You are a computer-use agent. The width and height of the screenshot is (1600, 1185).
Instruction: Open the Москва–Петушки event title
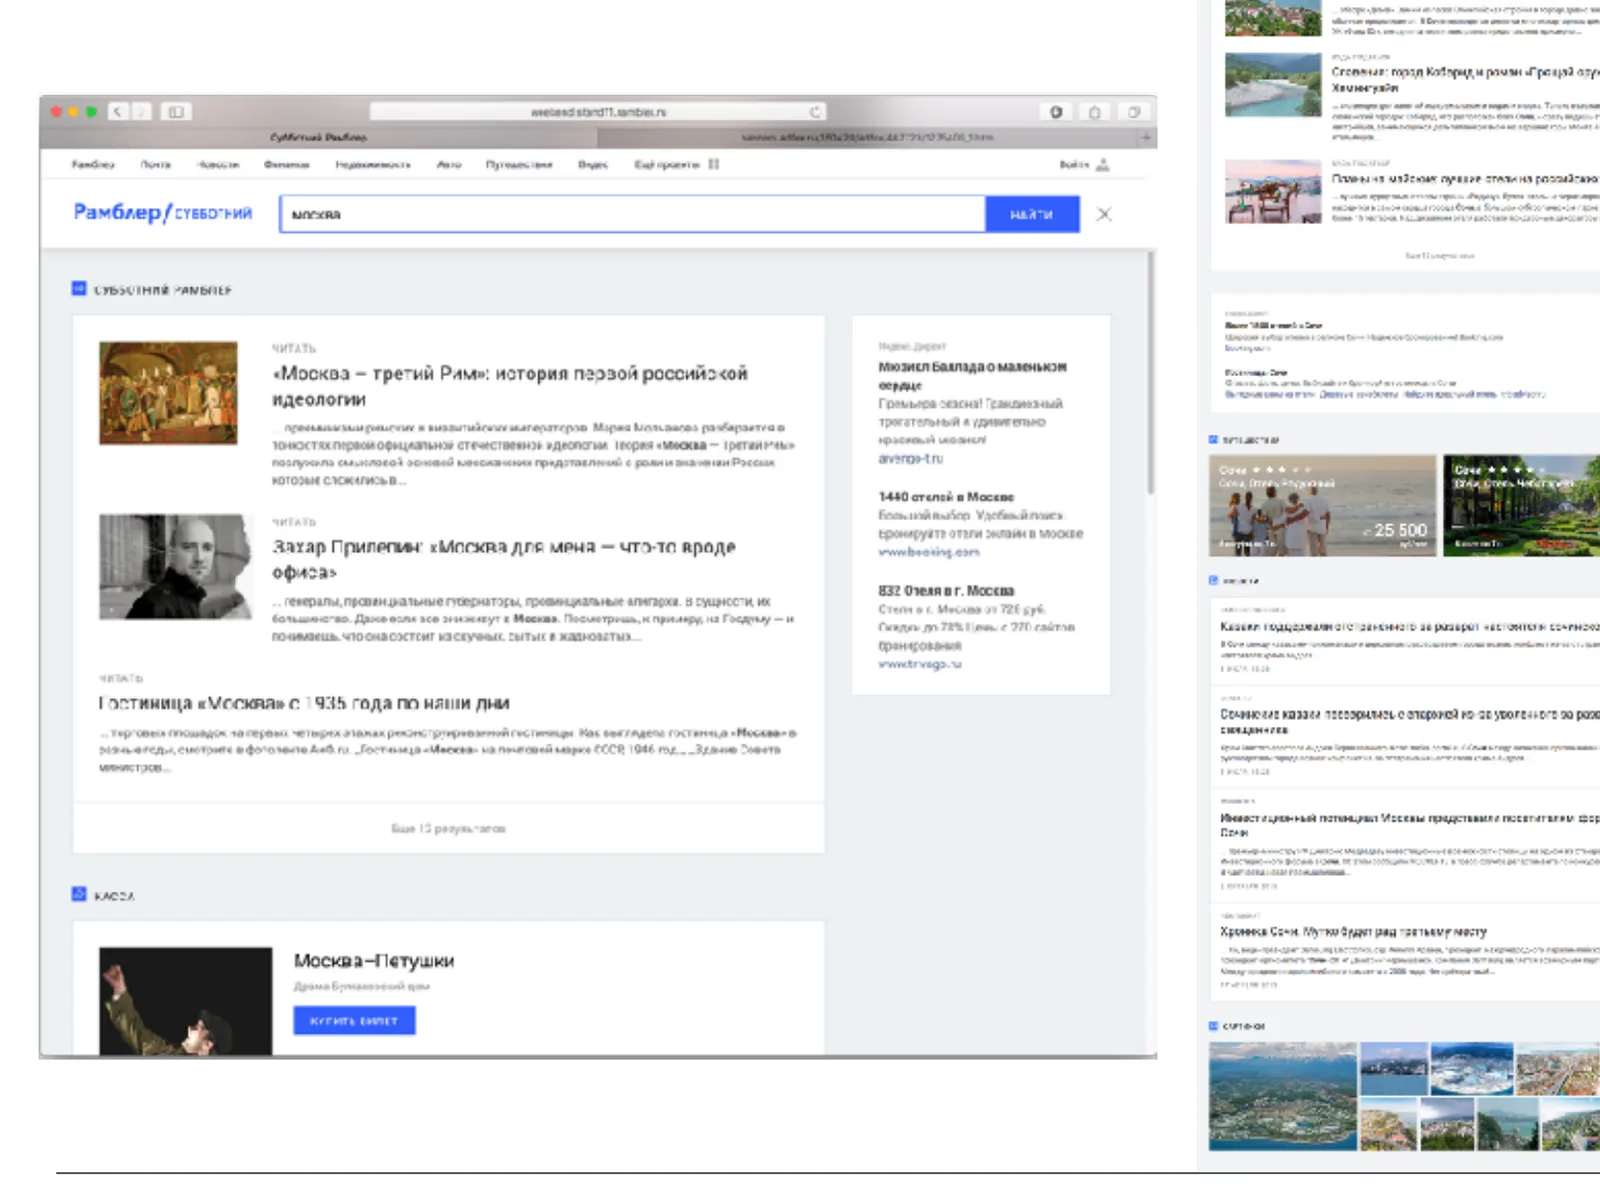(374, 960)
